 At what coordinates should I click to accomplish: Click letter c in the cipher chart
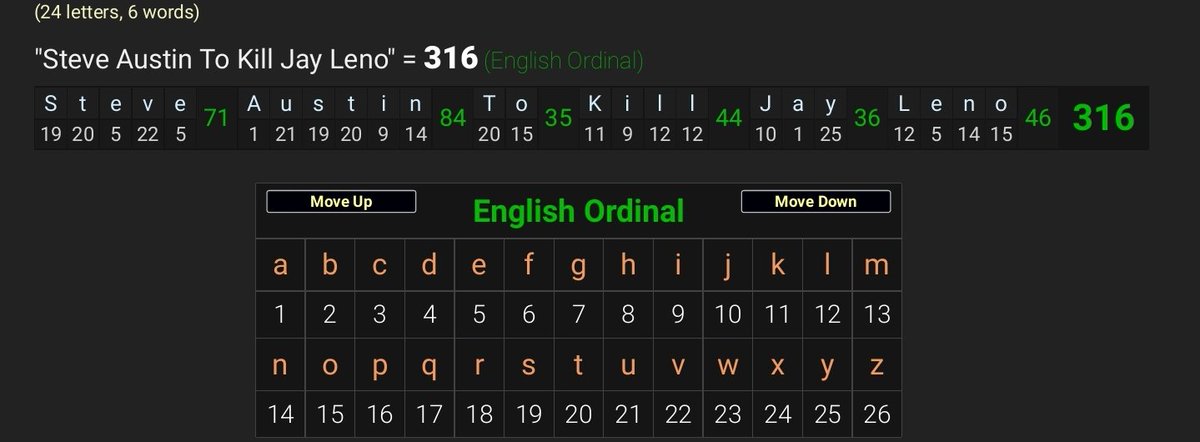tap(380, 265)
